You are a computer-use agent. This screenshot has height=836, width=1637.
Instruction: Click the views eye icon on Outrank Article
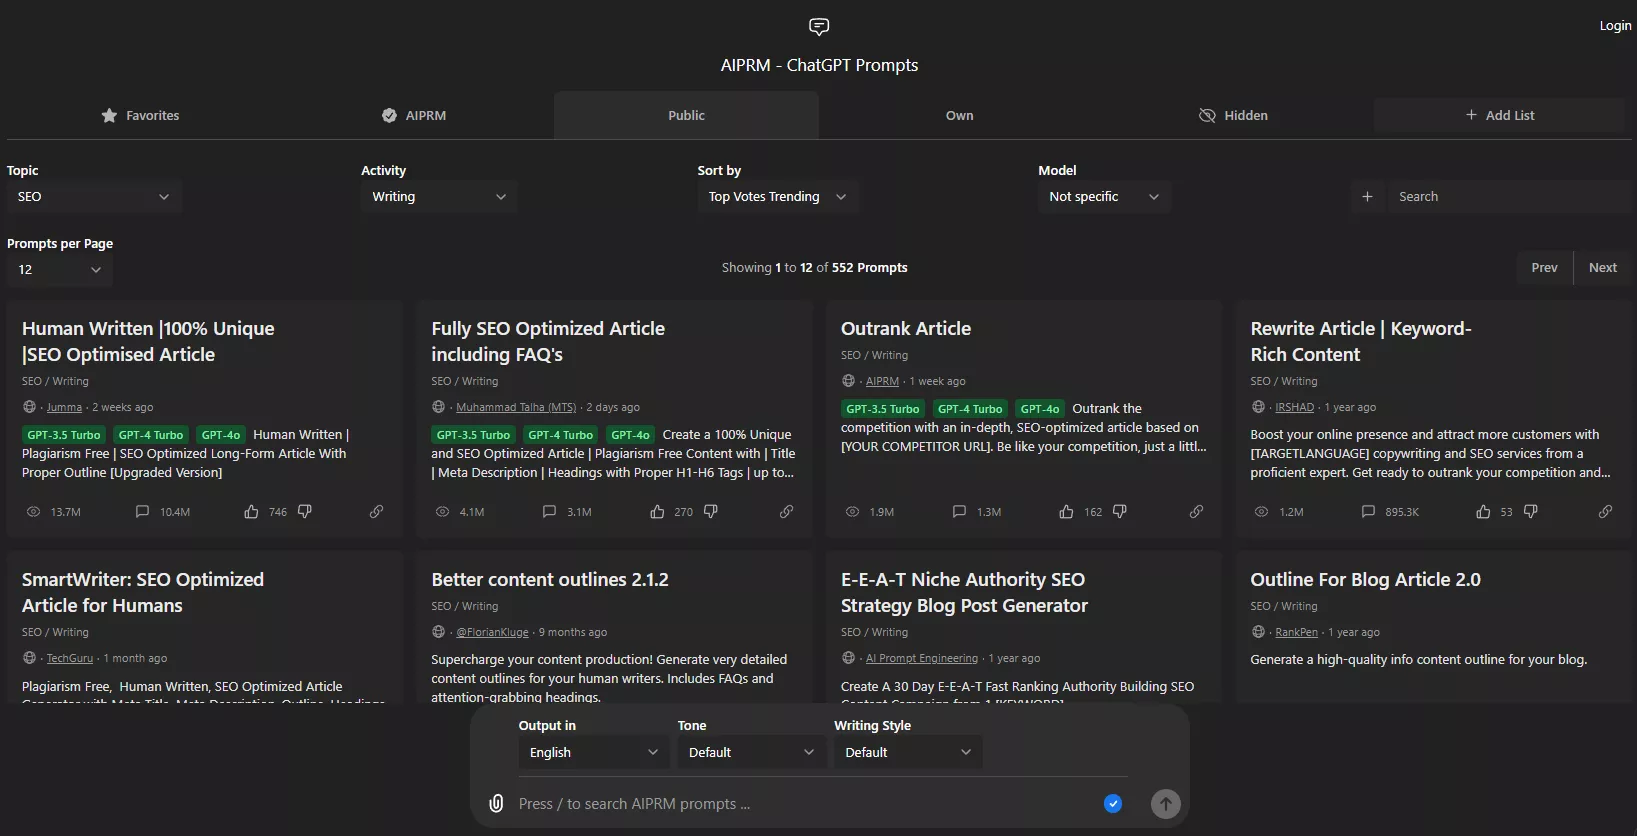click(852, 512)
